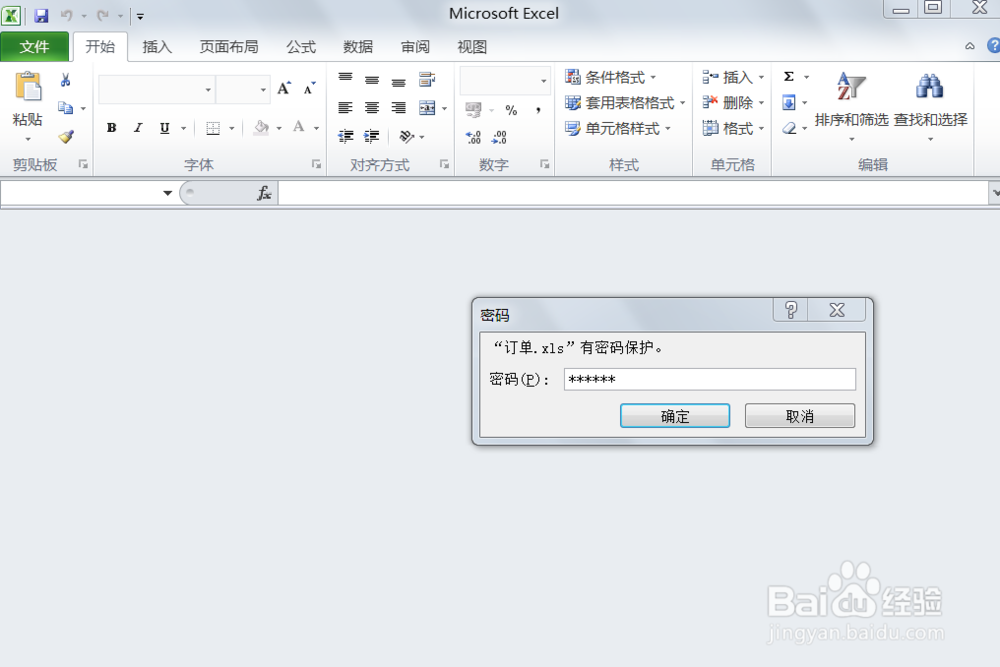Apply percent style
The height and width of the screenshot is (667, 1000).
[x=511, y=110]
